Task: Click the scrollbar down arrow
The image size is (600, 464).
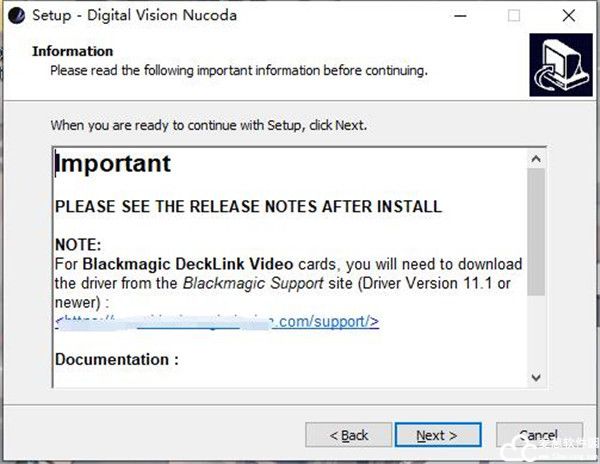Action: click(x=536, y=377)
